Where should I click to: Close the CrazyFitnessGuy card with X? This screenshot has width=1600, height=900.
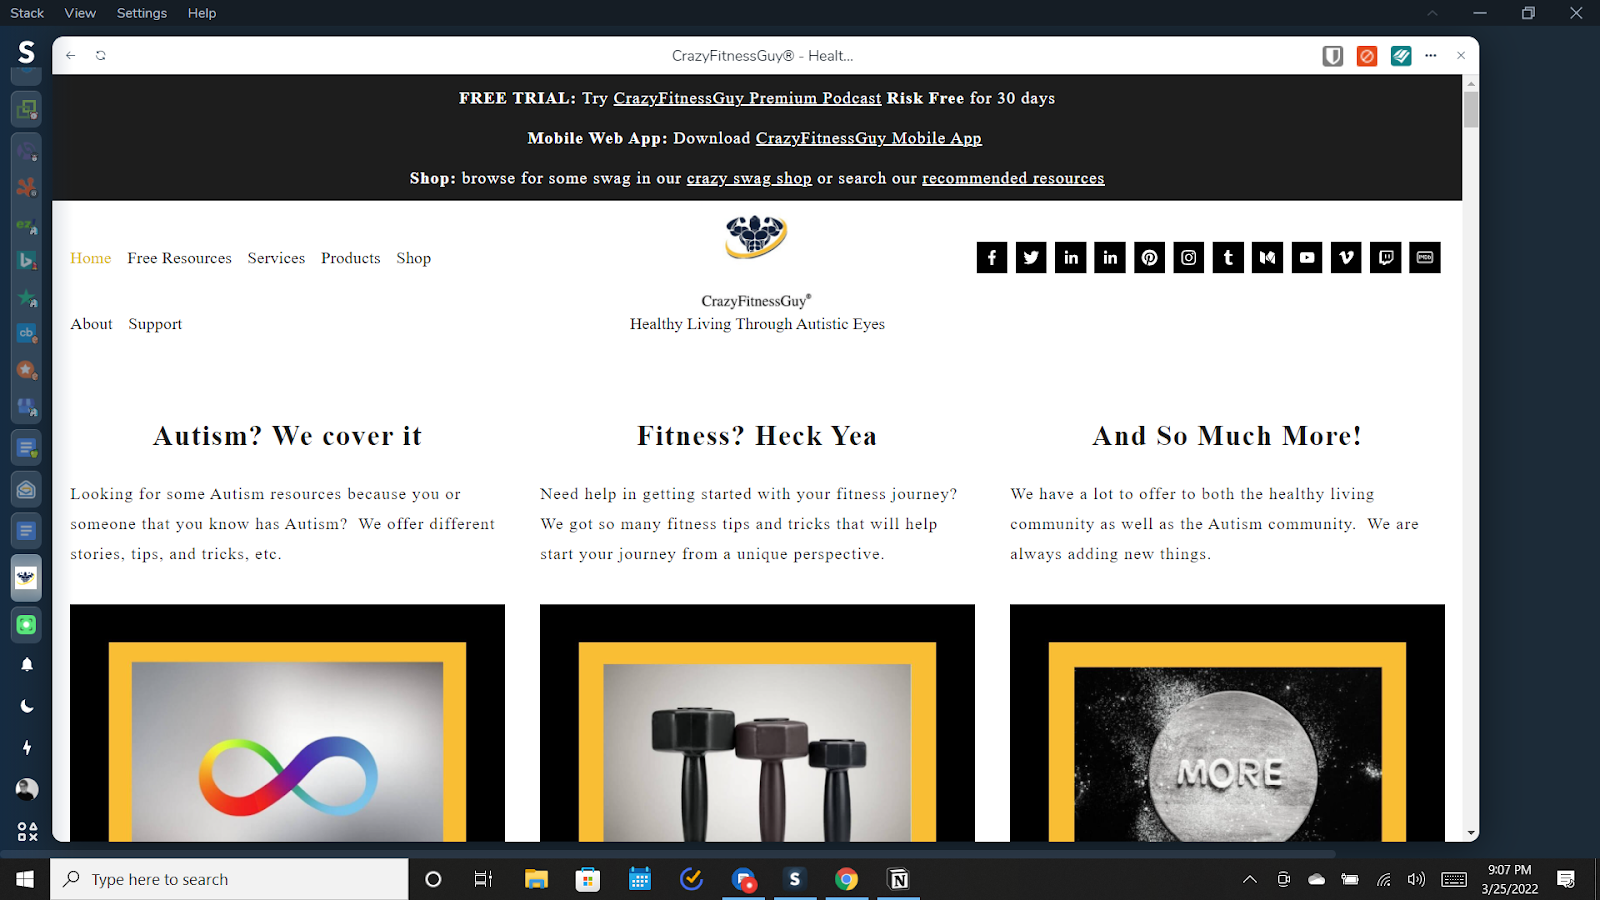click(x=1461, y=56)
